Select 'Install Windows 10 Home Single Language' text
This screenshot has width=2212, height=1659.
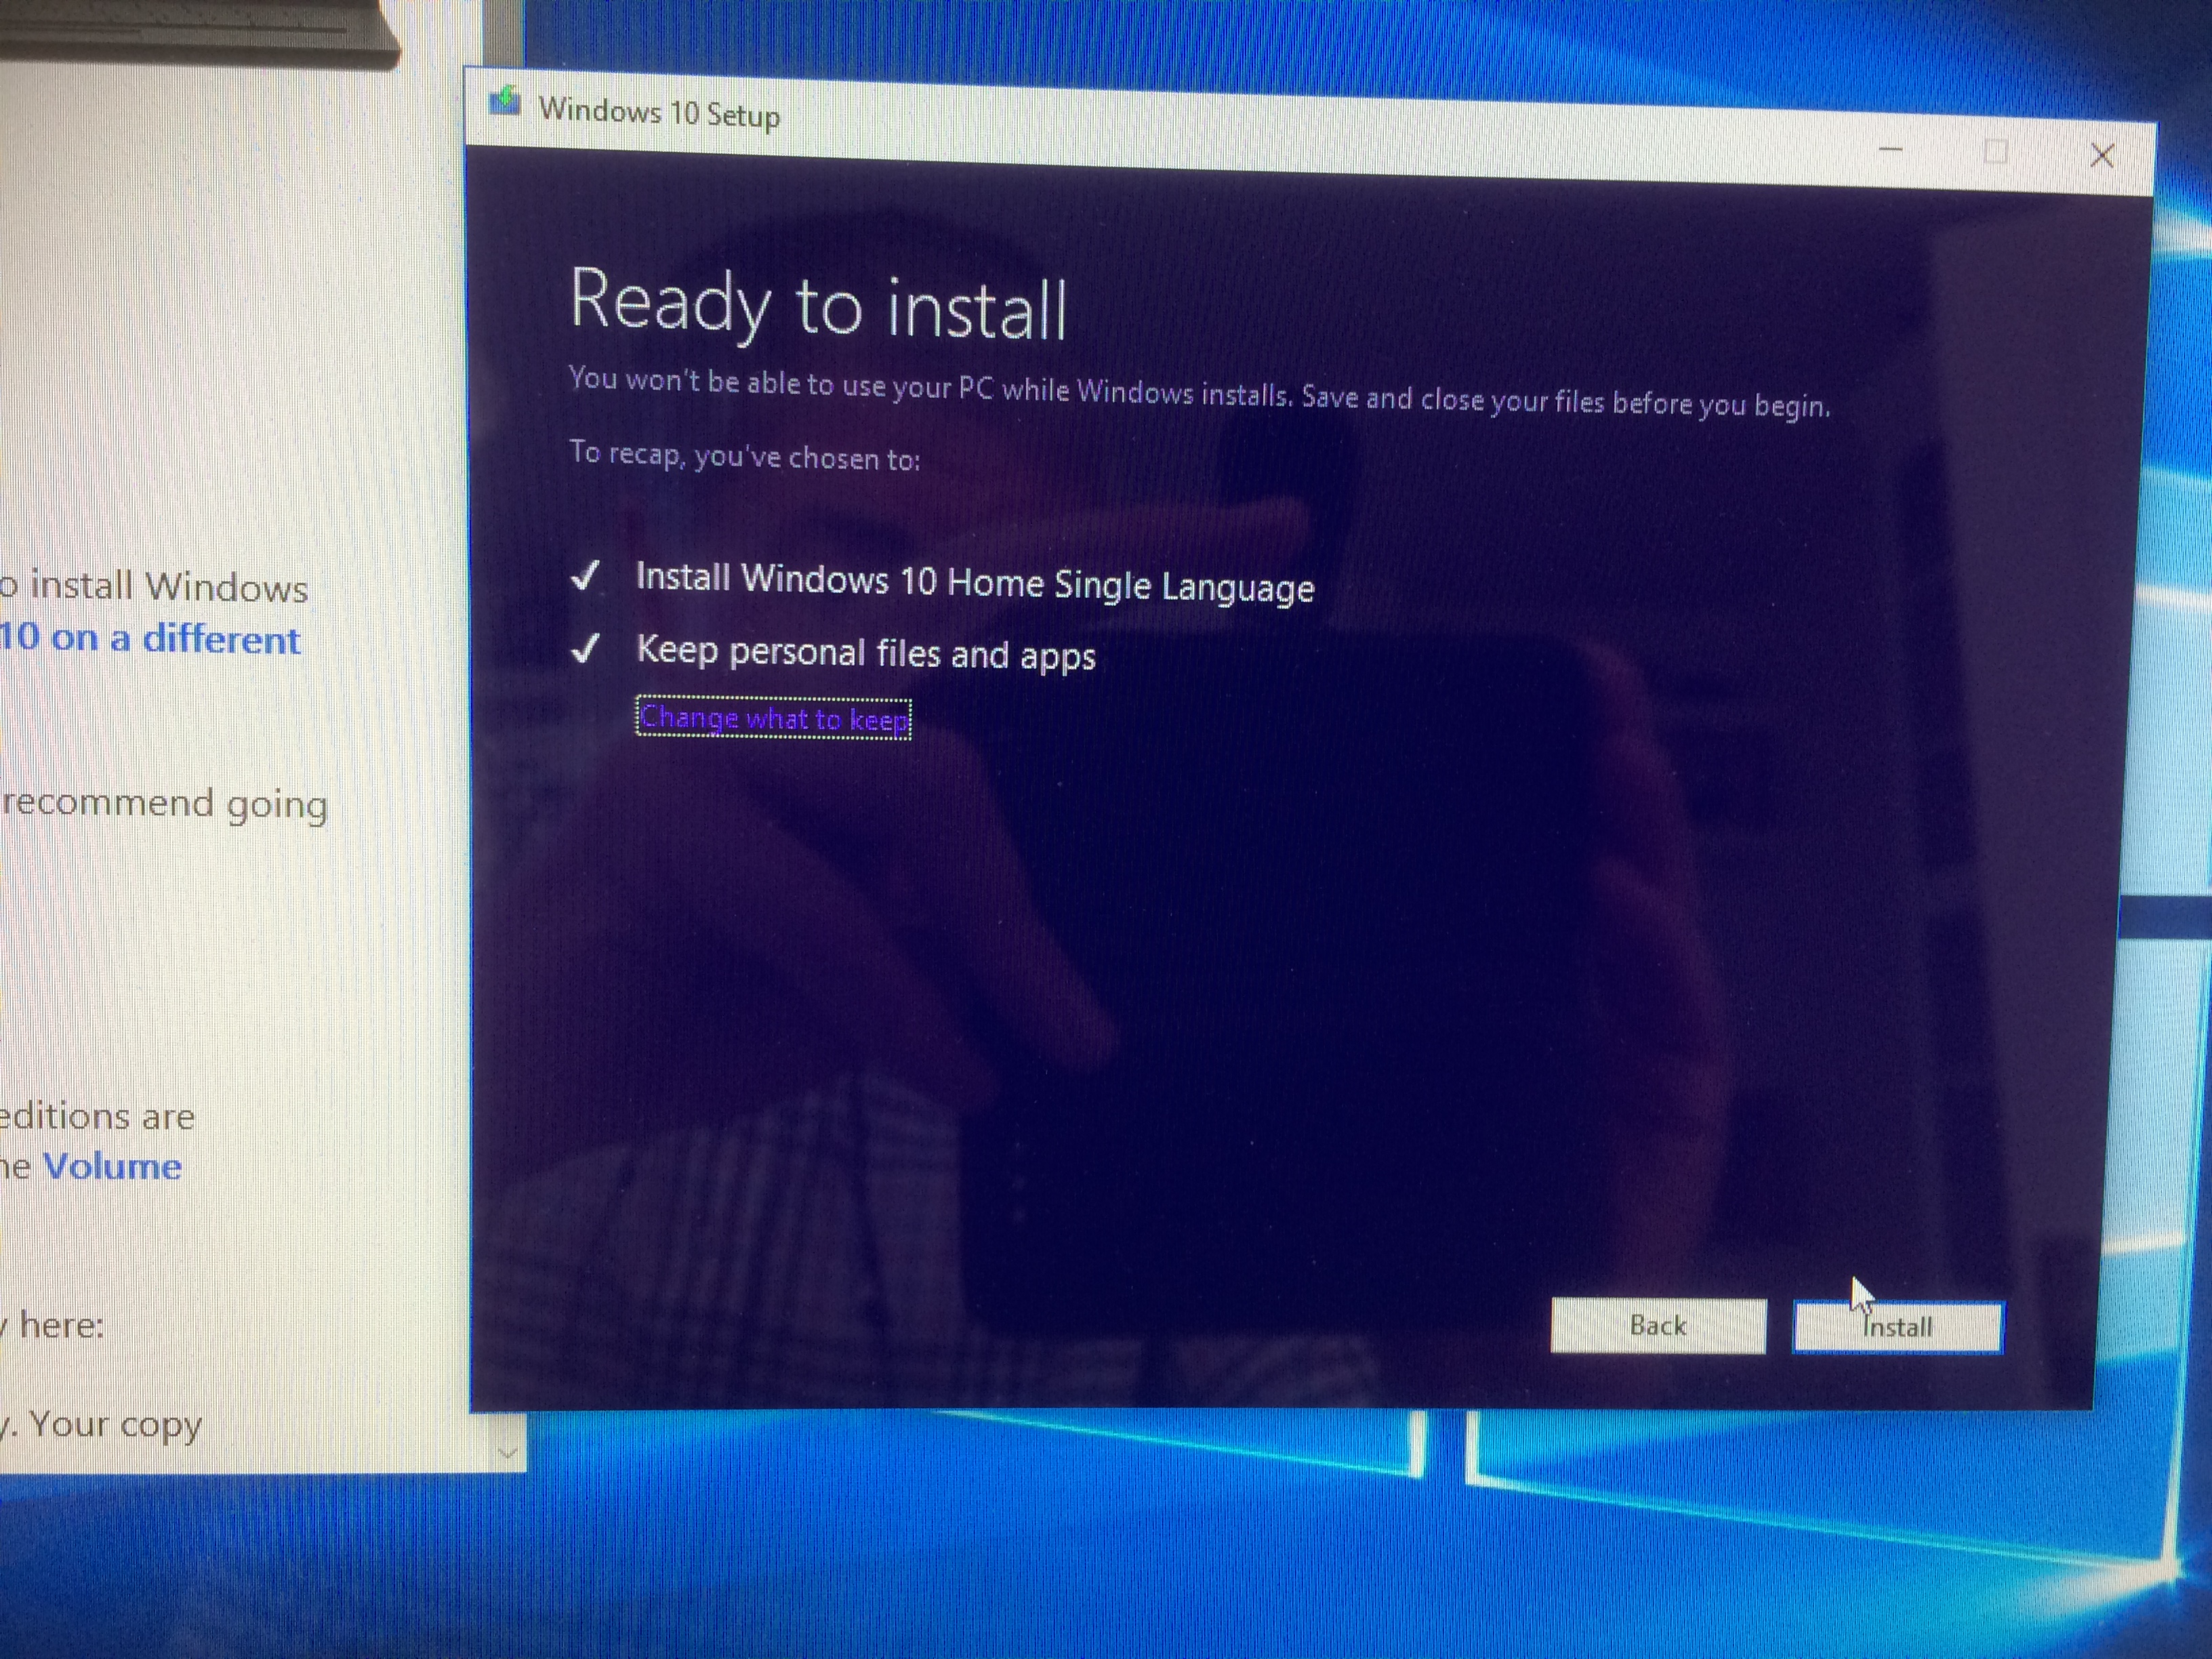tap(974, 582)
